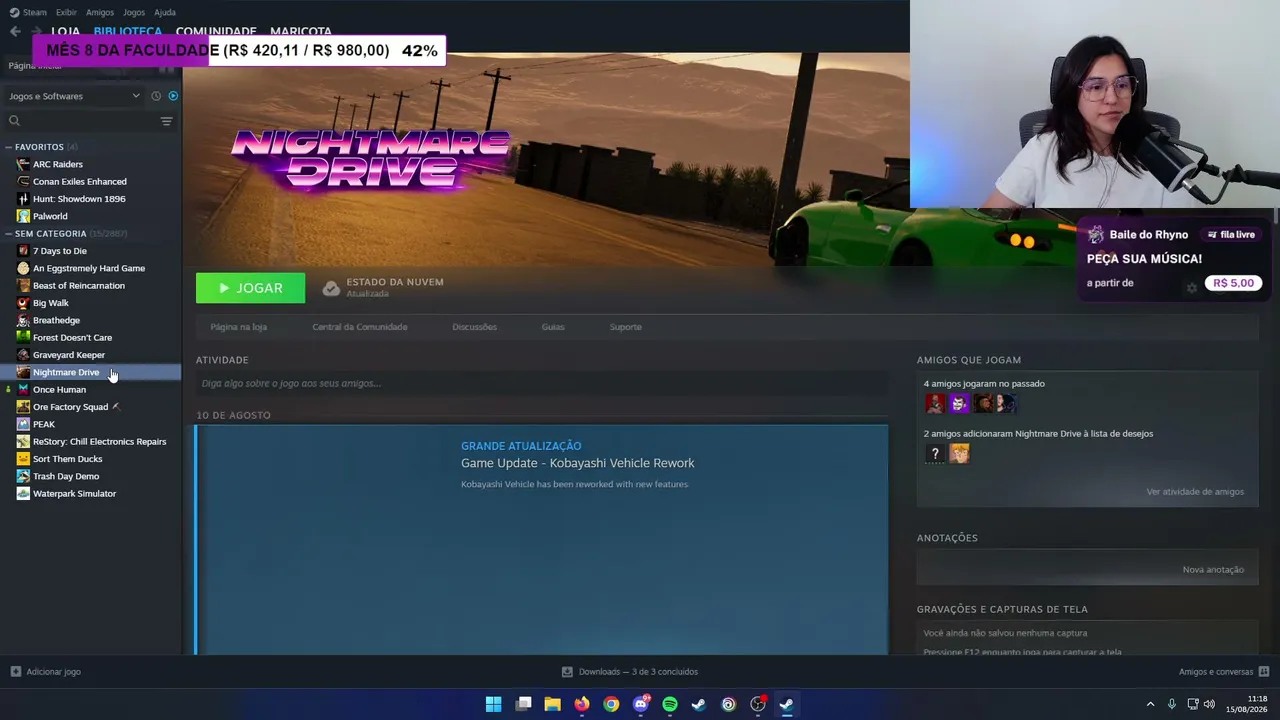Select Breathedge game icon
1280x720 pixels.
click(23, 320)
